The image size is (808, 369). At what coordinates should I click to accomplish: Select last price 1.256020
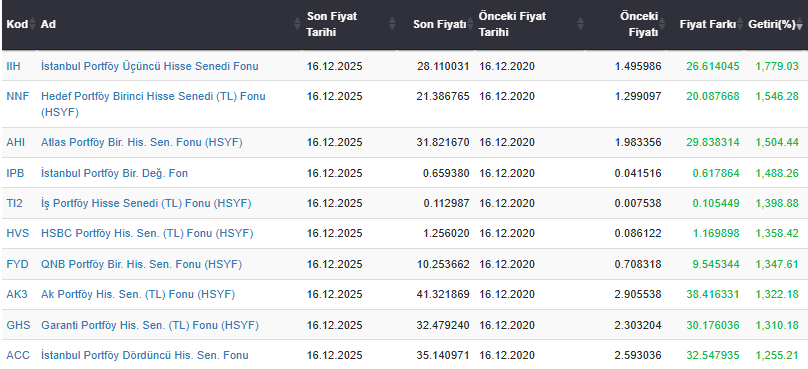pos(446,234)
